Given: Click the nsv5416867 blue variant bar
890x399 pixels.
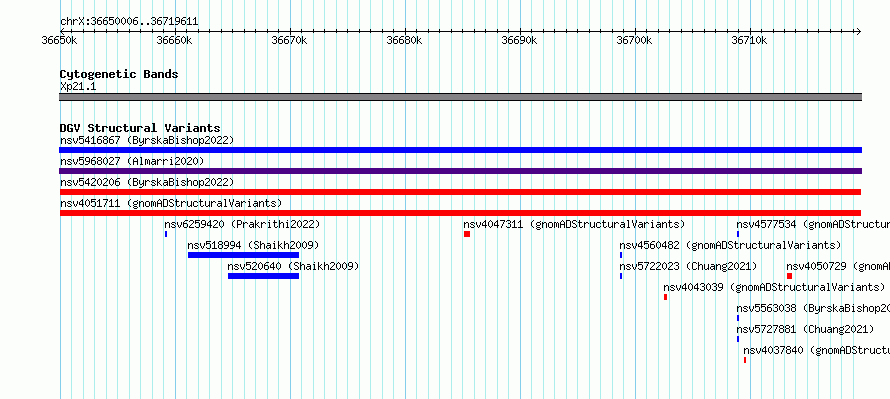Looking at the screenshot, I should tap(460, 150).
